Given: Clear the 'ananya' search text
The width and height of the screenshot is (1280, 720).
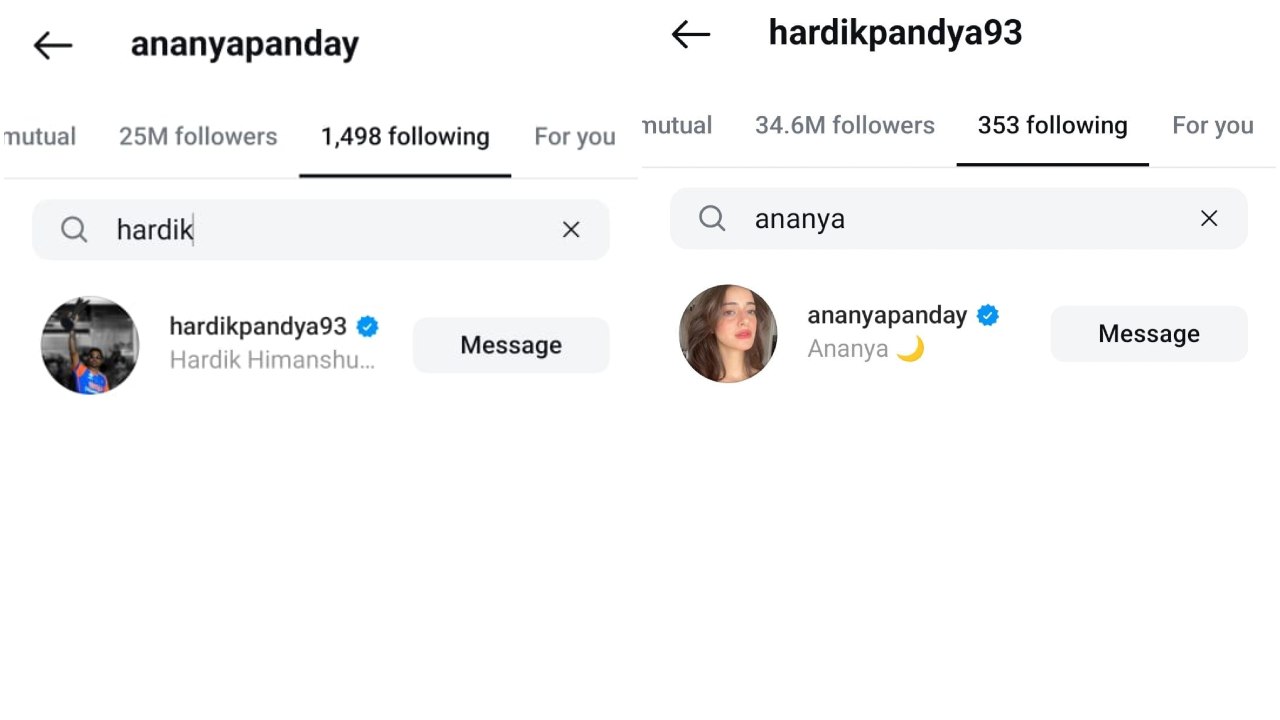Looking at the screenshot, I should (1209, 218).
